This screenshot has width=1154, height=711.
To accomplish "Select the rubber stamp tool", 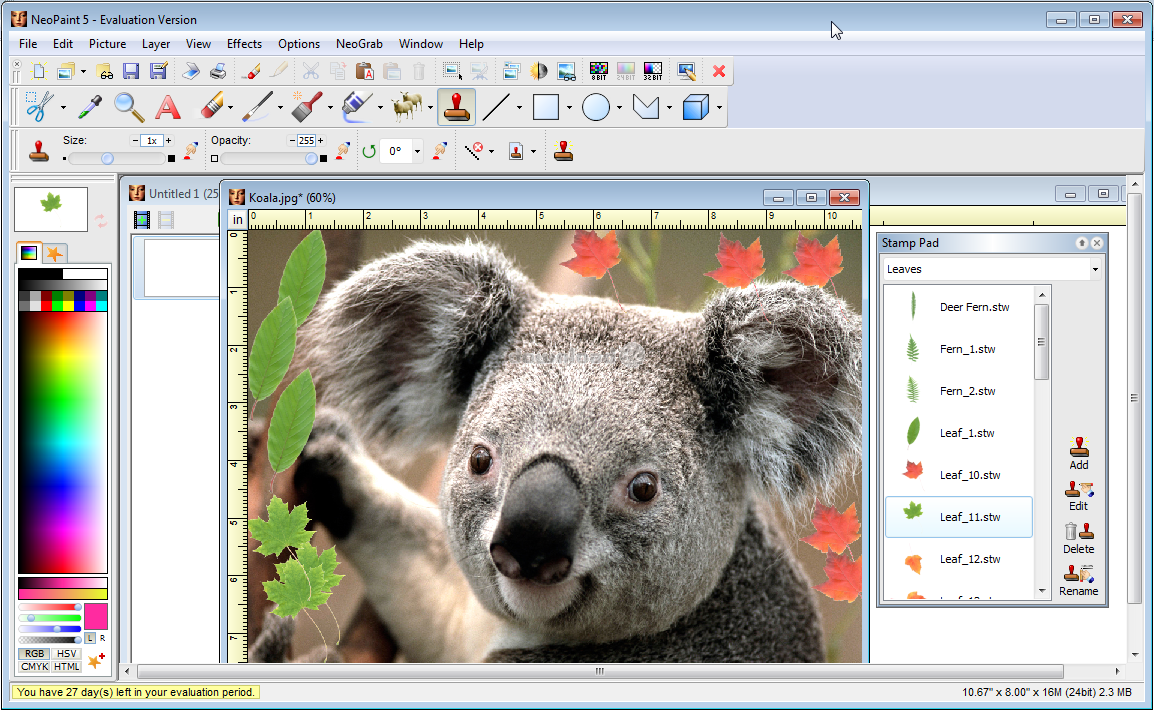I will (456, 107).
